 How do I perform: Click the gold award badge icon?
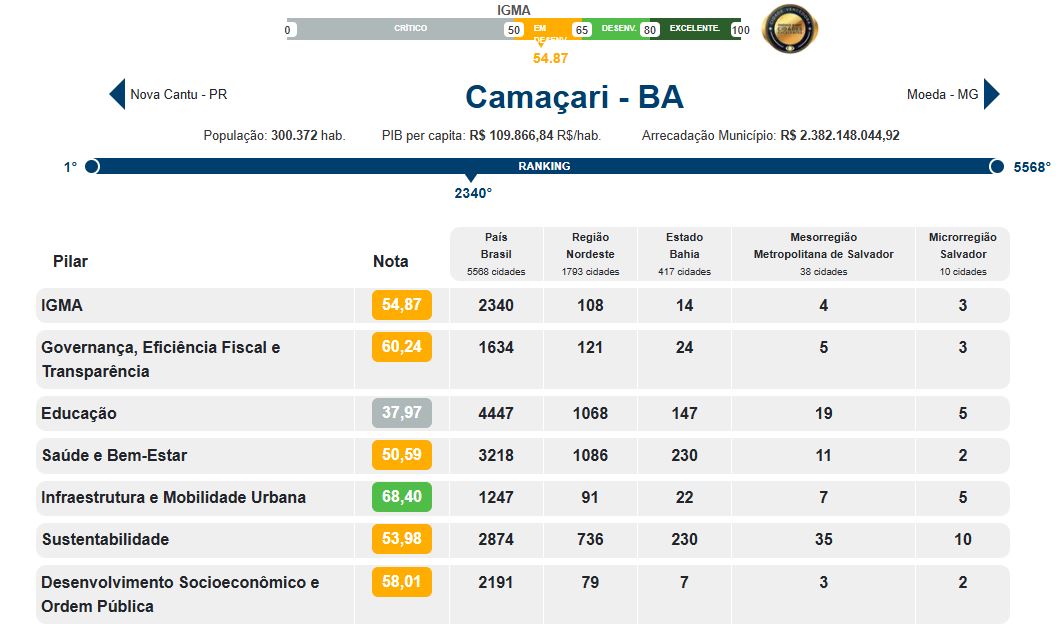(790, 29)
